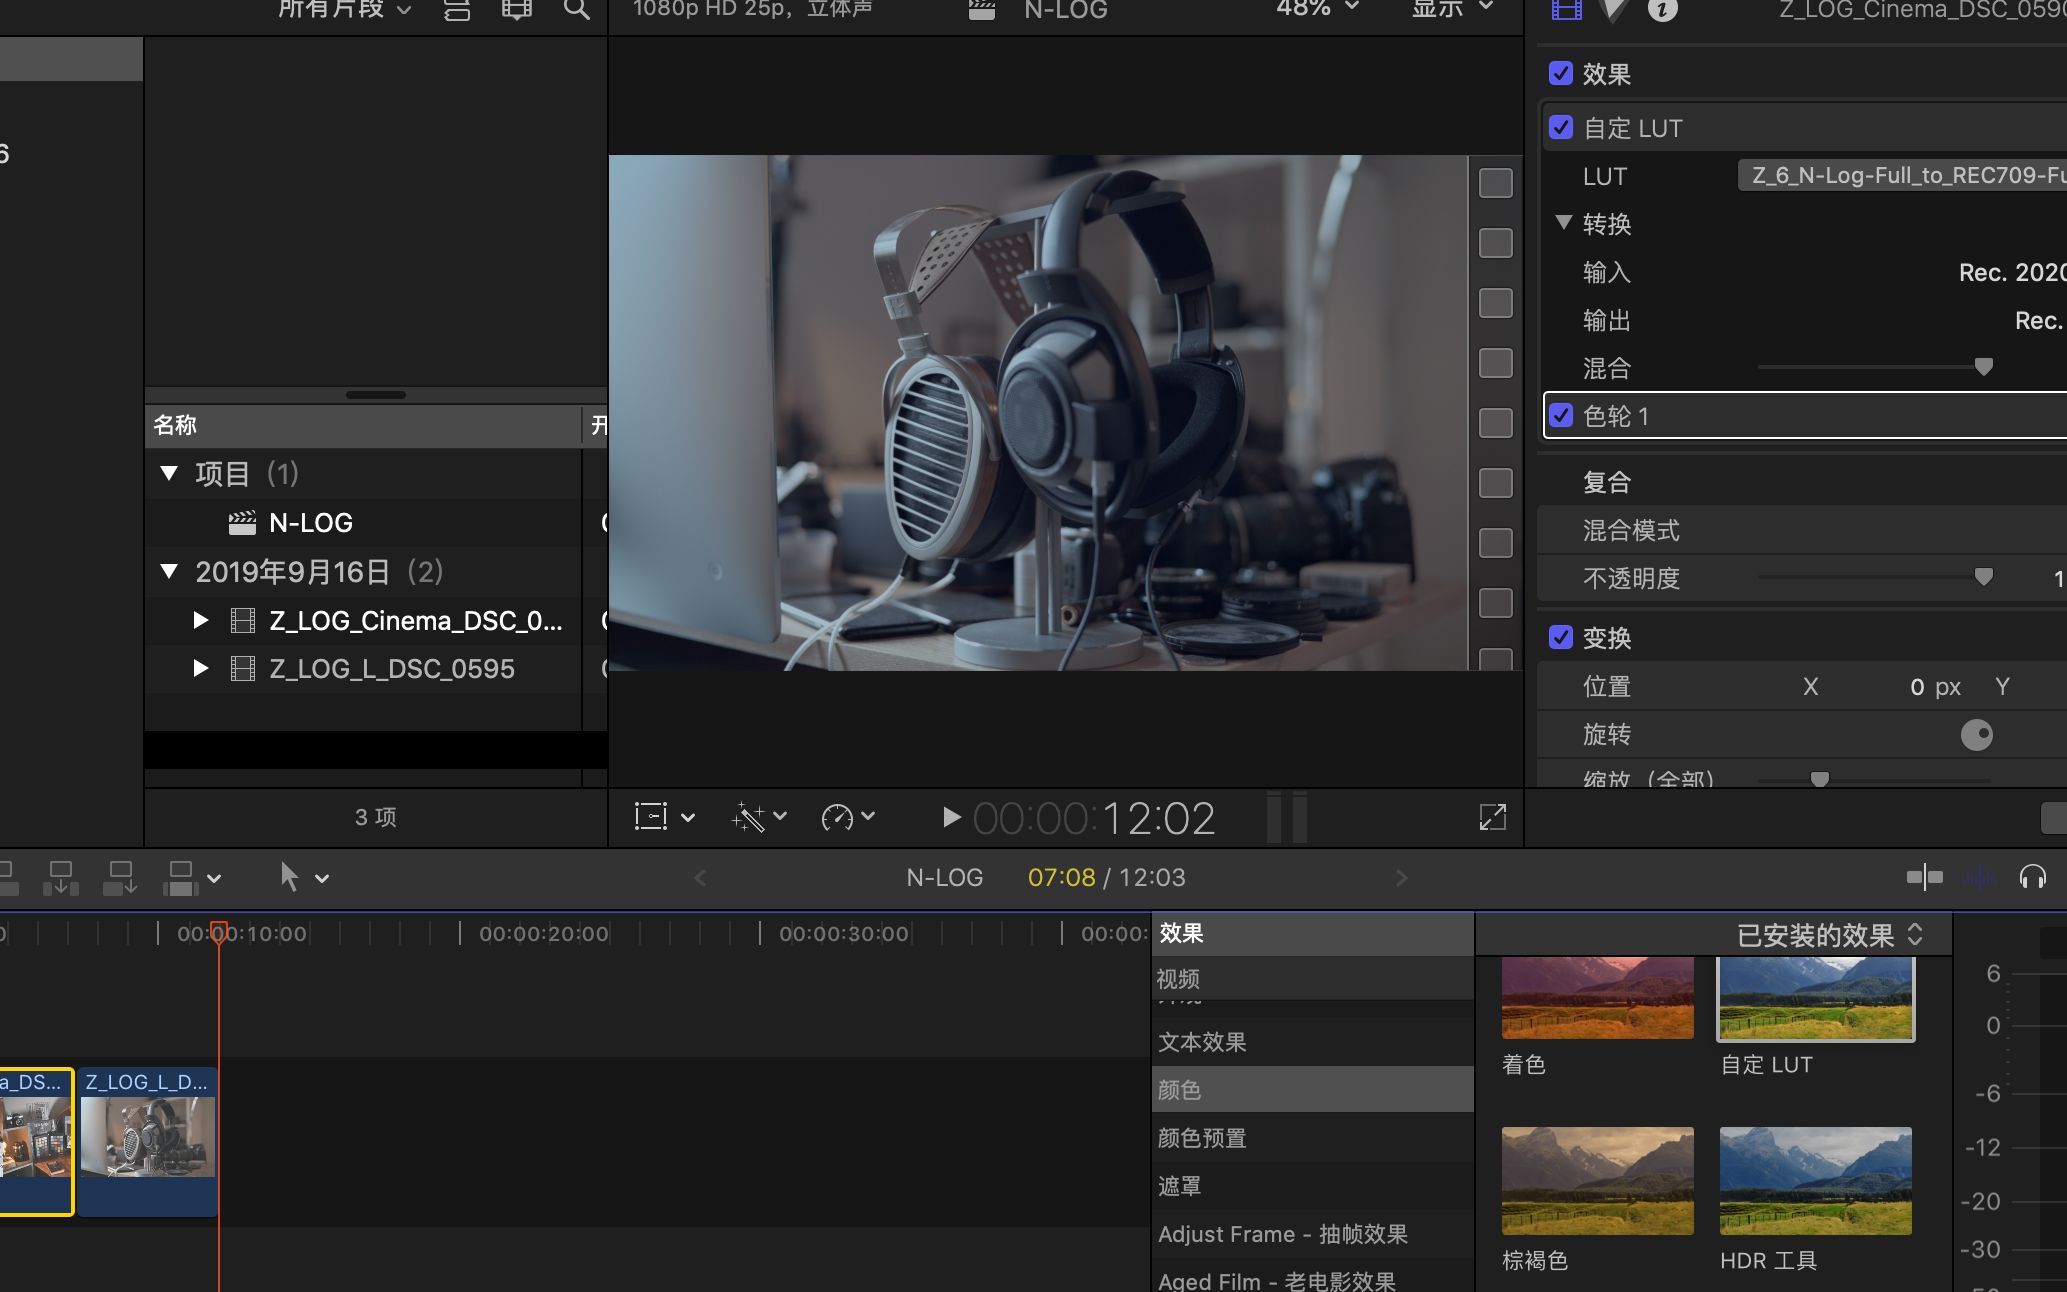Disable the 自定 LUT effect checkbox
2067x1292 pixels.
(x=1560, y=128)
